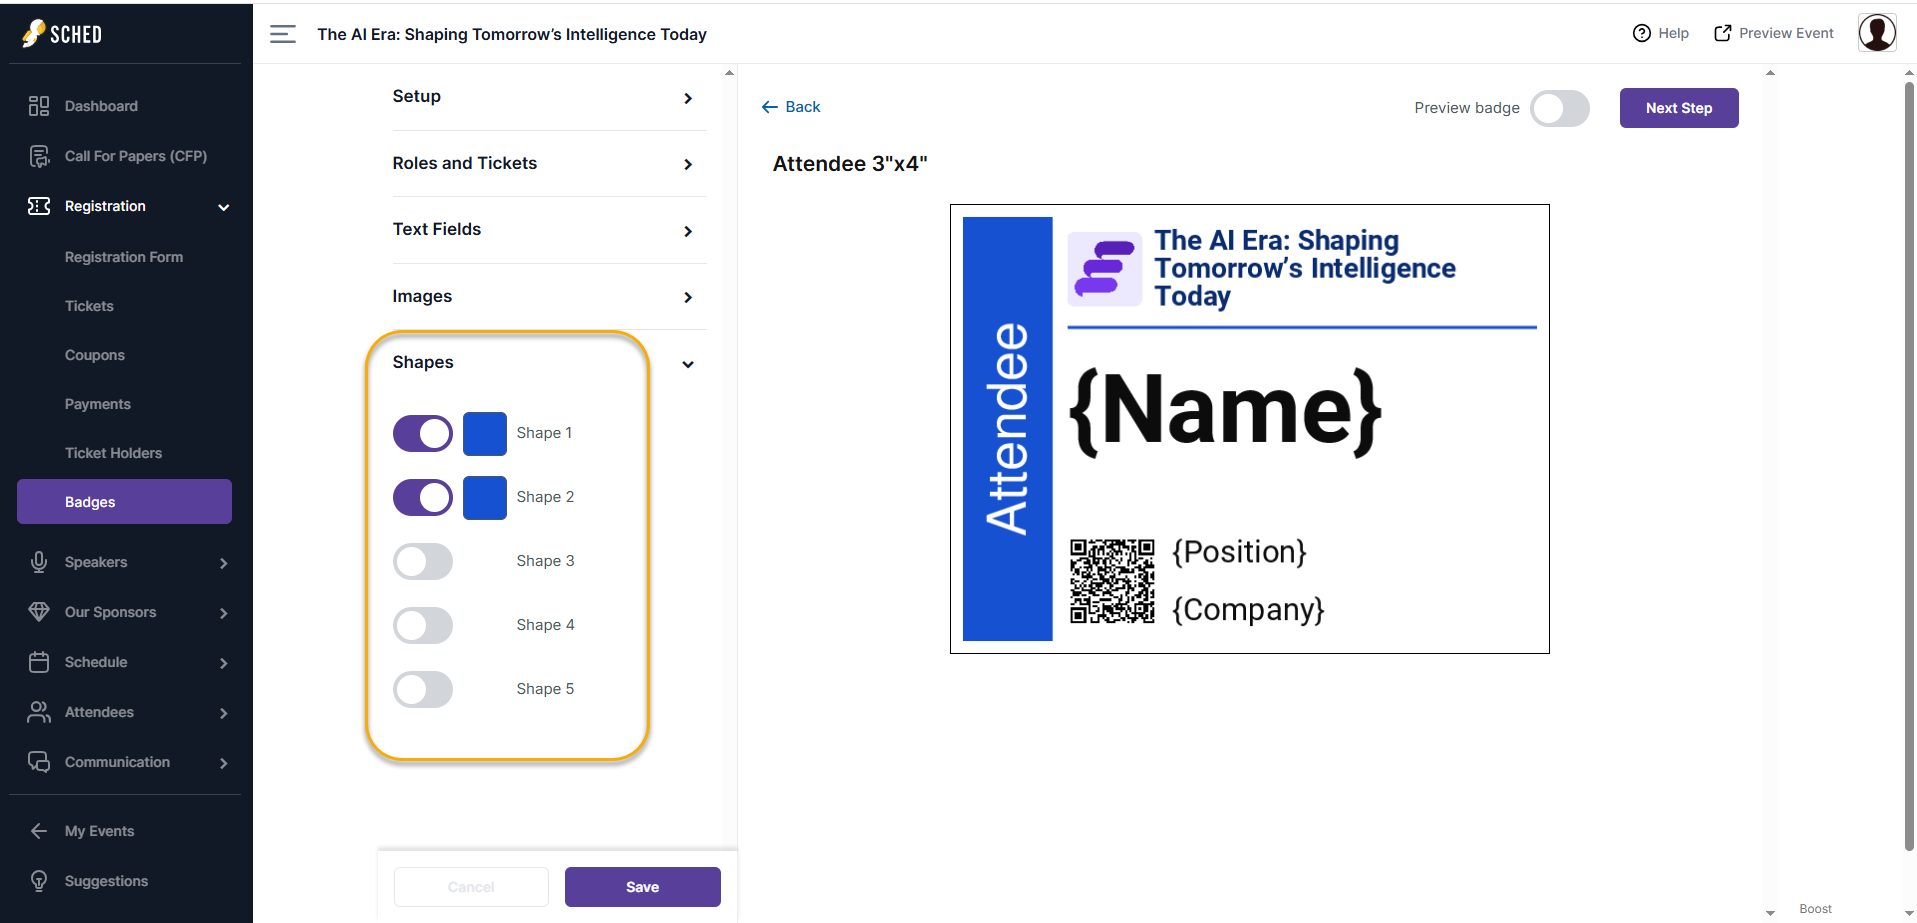Click the Next Step button
1917x923 pixels.
click(1679, 108)
